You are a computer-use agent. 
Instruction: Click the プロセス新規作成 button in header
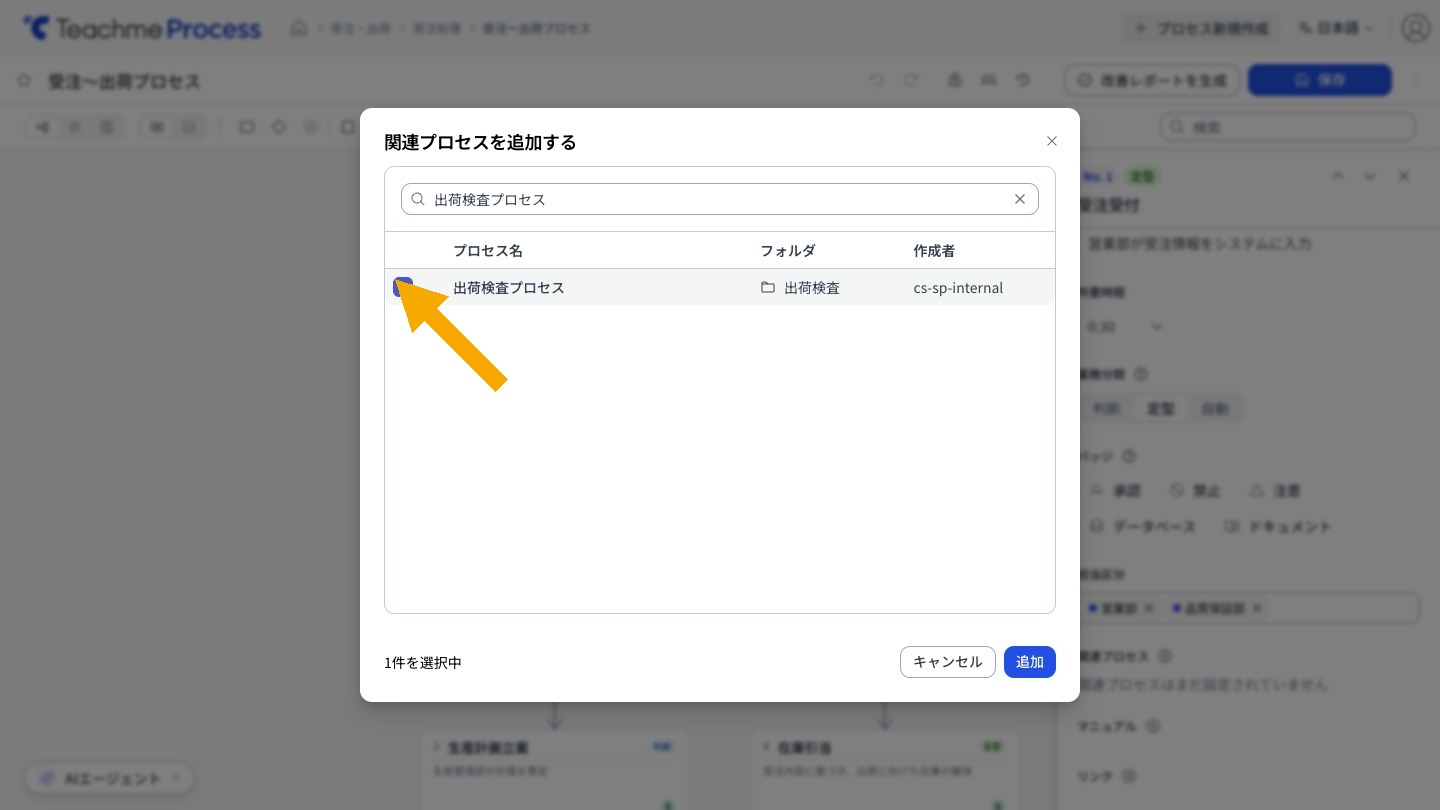[1203, 28]
